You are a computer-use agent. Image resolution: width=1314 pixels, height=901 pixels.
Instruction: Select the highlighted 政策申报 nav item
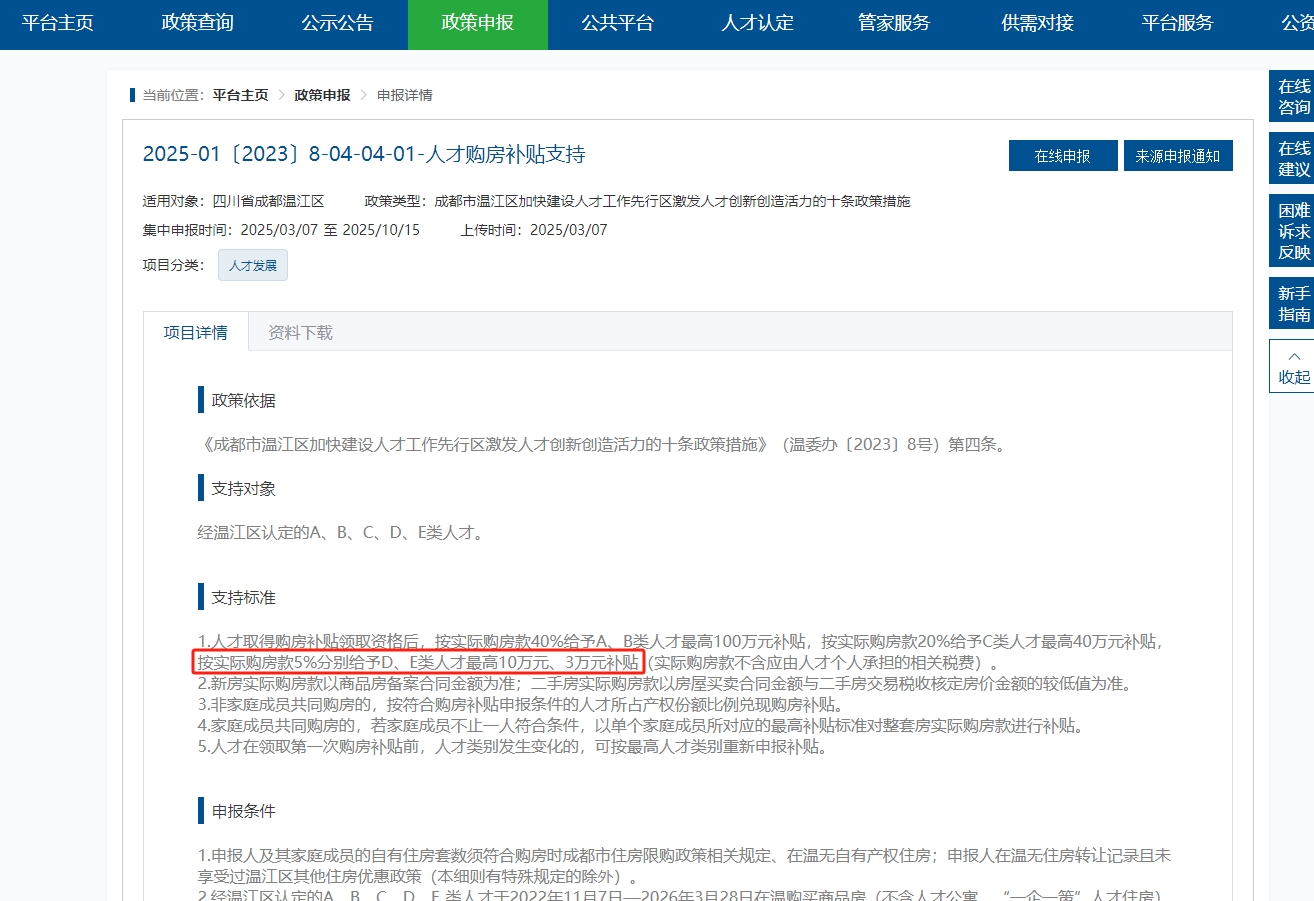(478, 24)
